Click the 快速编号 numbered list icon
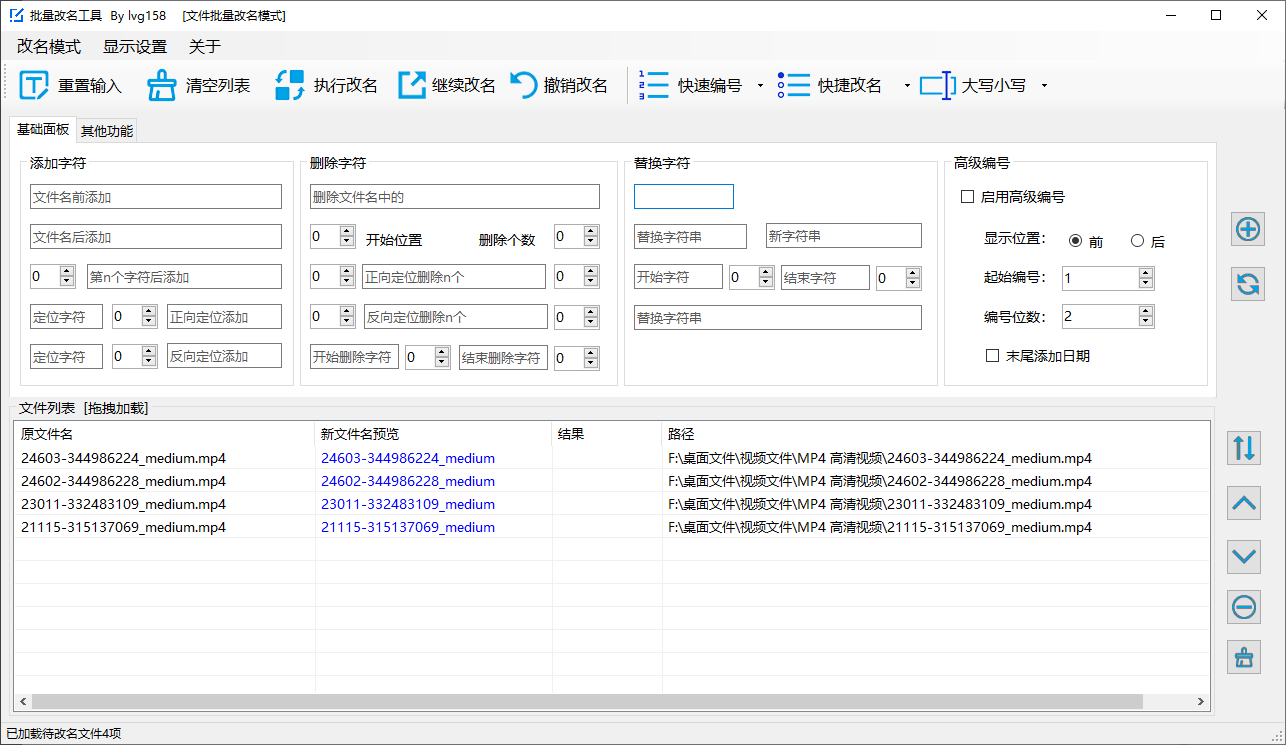 pos(654,85)
